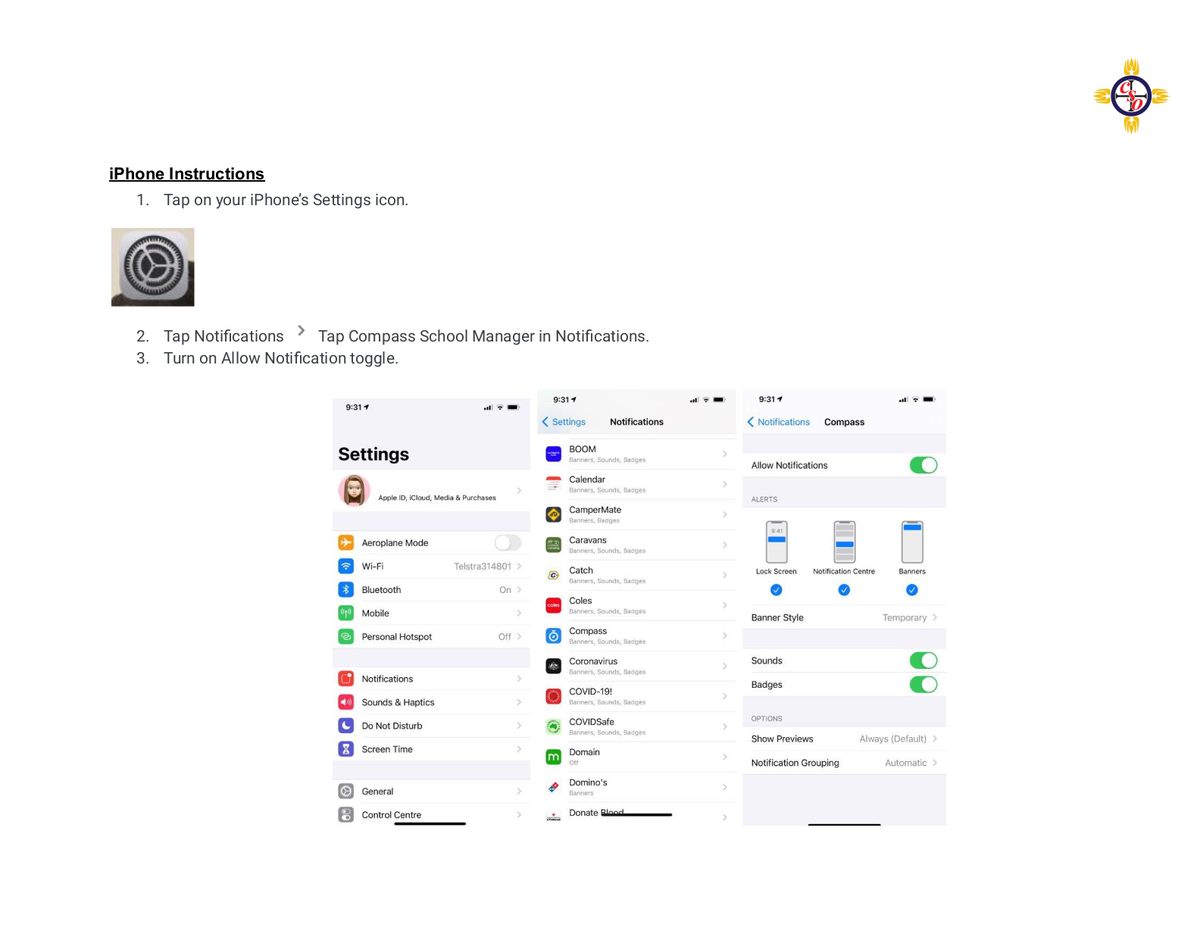Screen dimensions: 1200x927
Task: Toggle the Sounds switch
Action: pos(923,660)
